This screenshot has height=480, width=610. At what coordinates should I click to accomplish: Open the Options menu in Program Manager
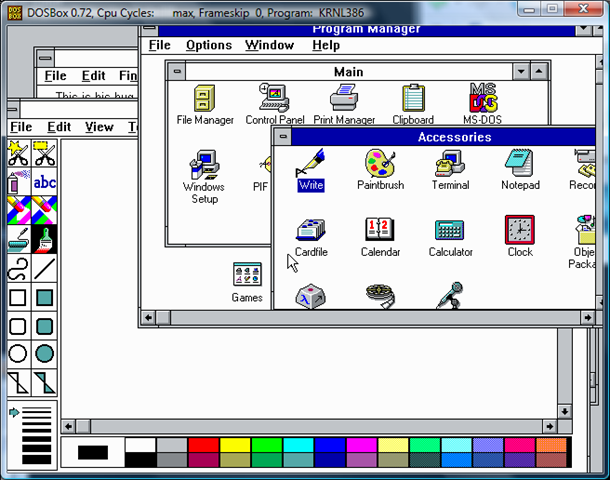(x=208, y=45)
